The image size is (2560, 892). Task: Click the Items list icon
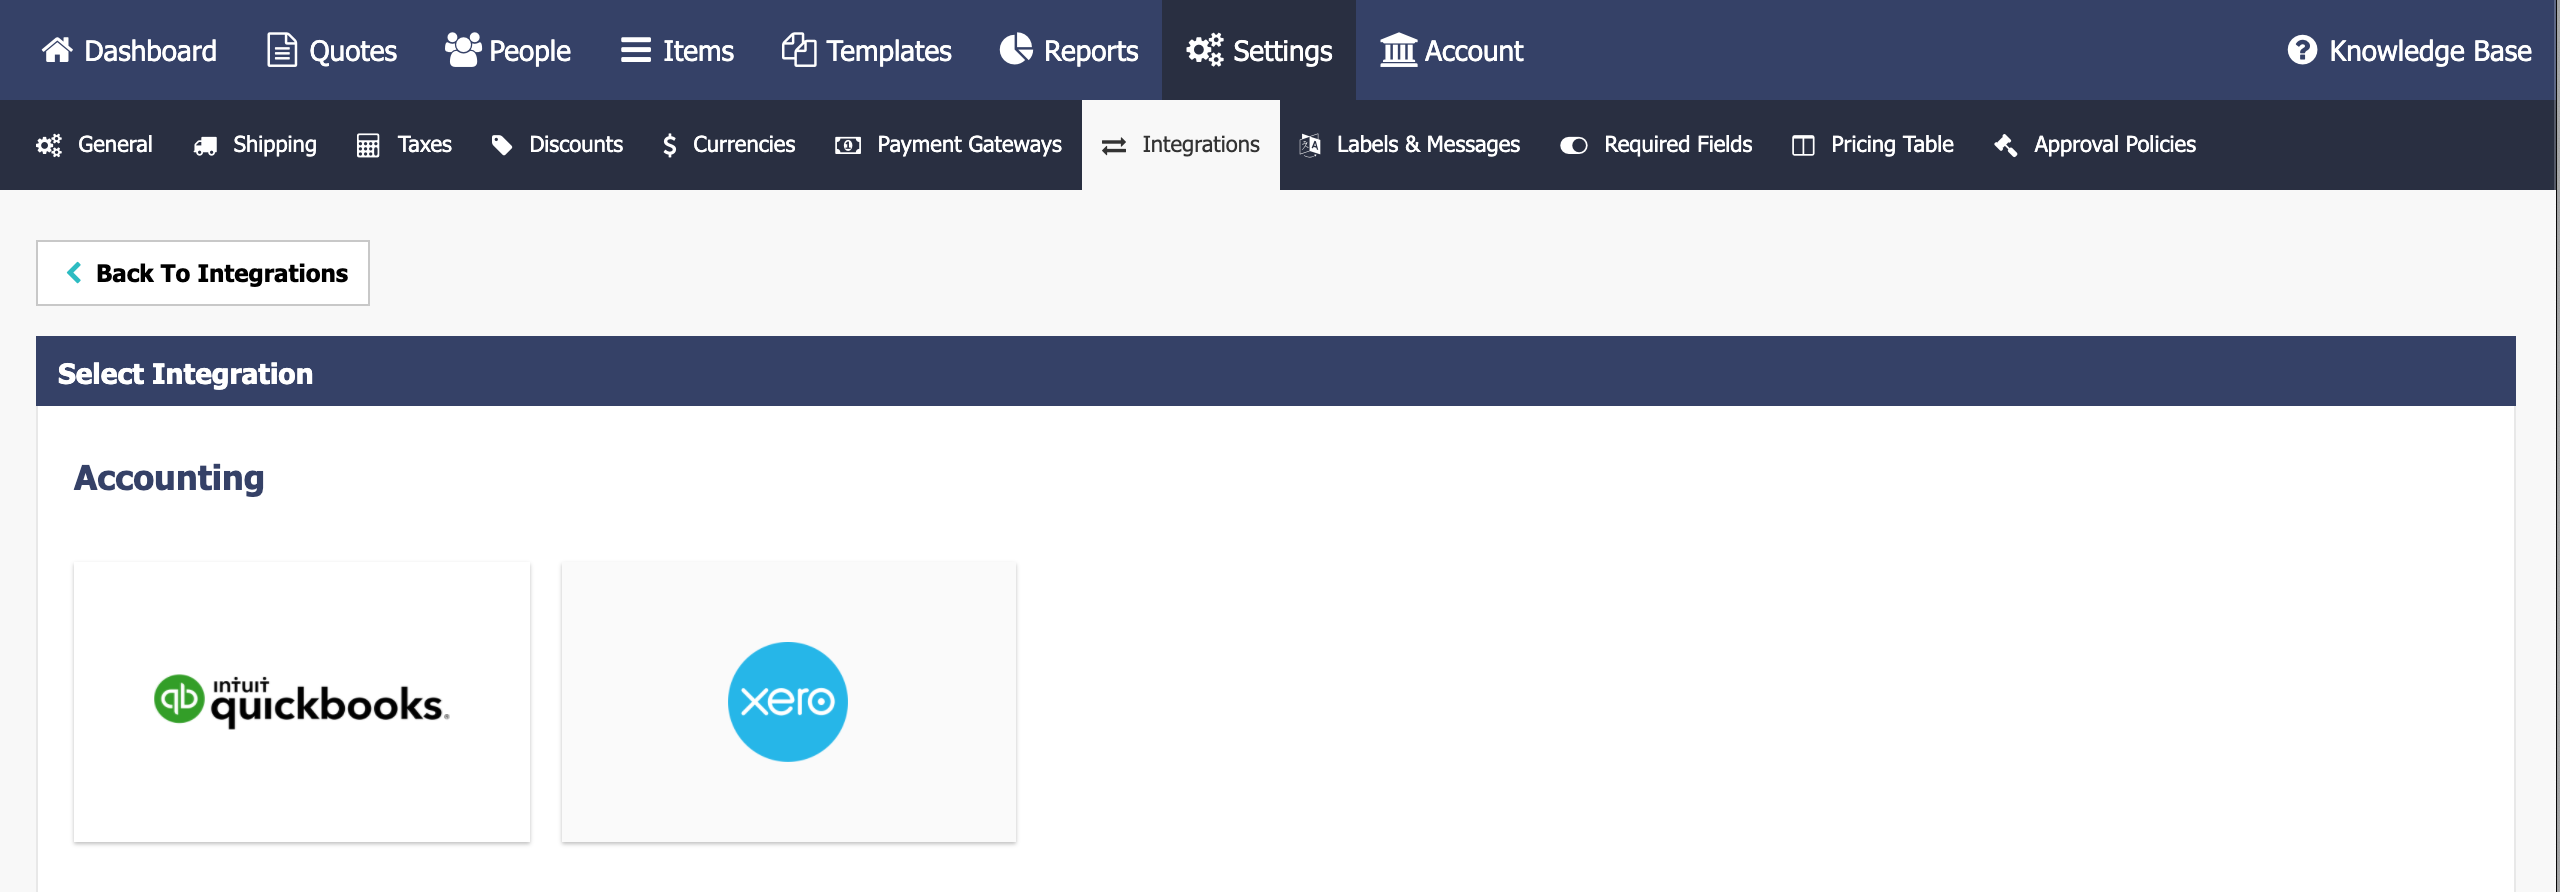(636, 50)
